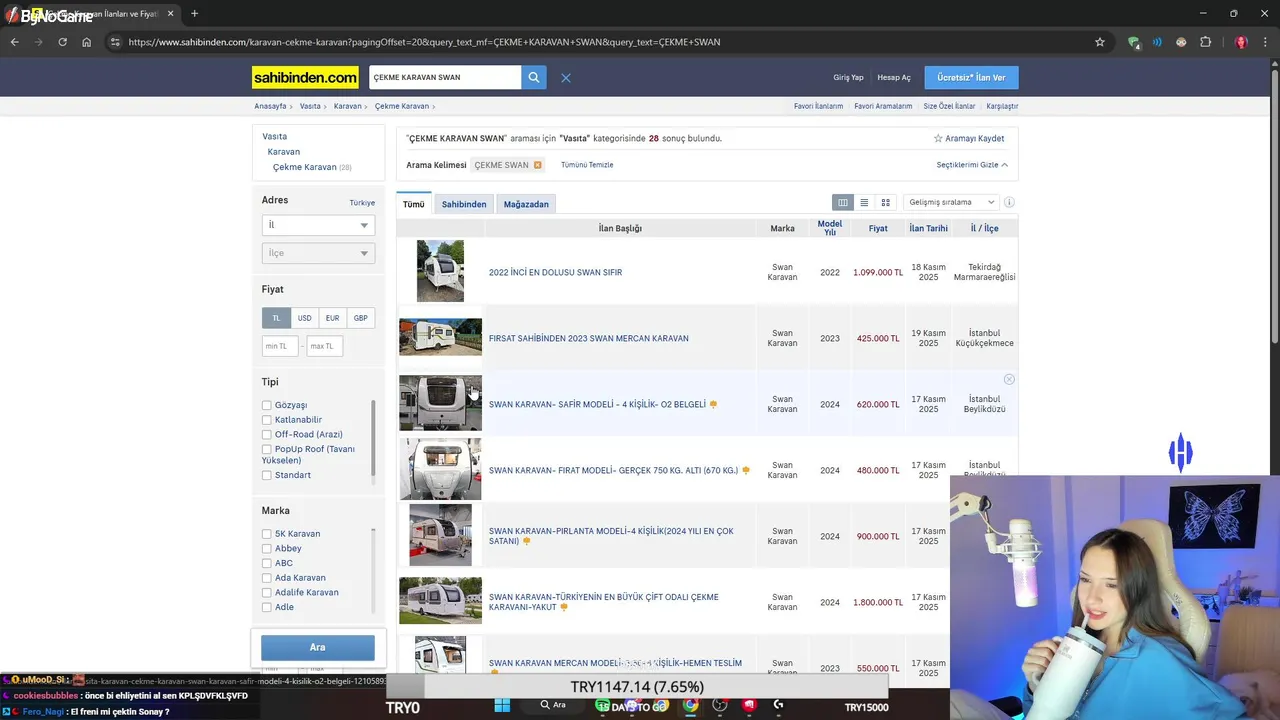Select EUR currency in price filter
Image resolution: width=1280 pixels, height=720 pixels.
coord(332,318)
